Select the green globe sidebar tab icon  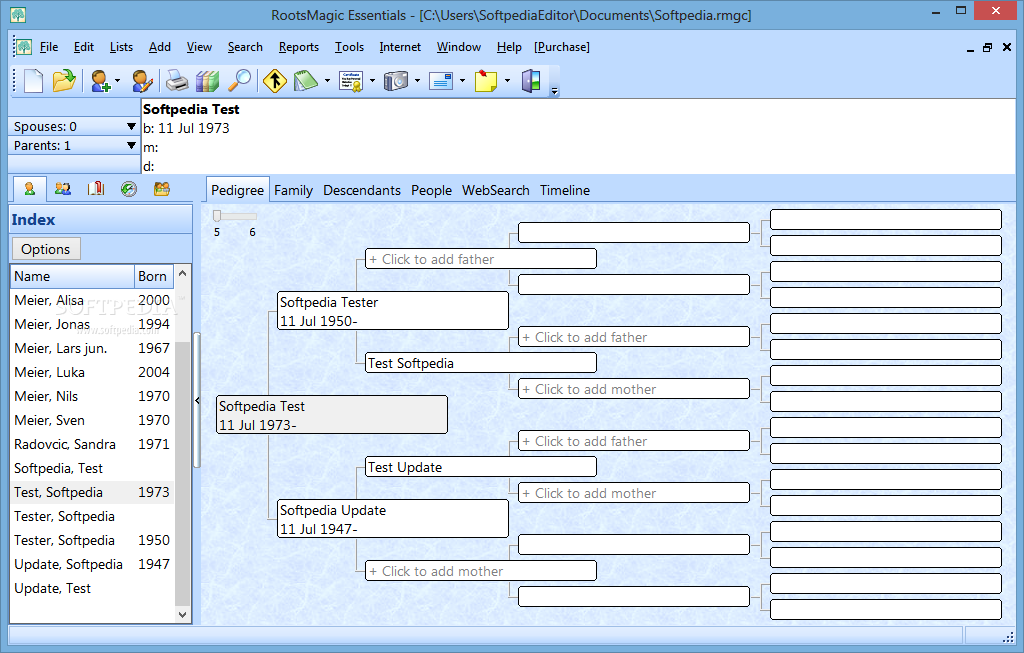(129, 189)
